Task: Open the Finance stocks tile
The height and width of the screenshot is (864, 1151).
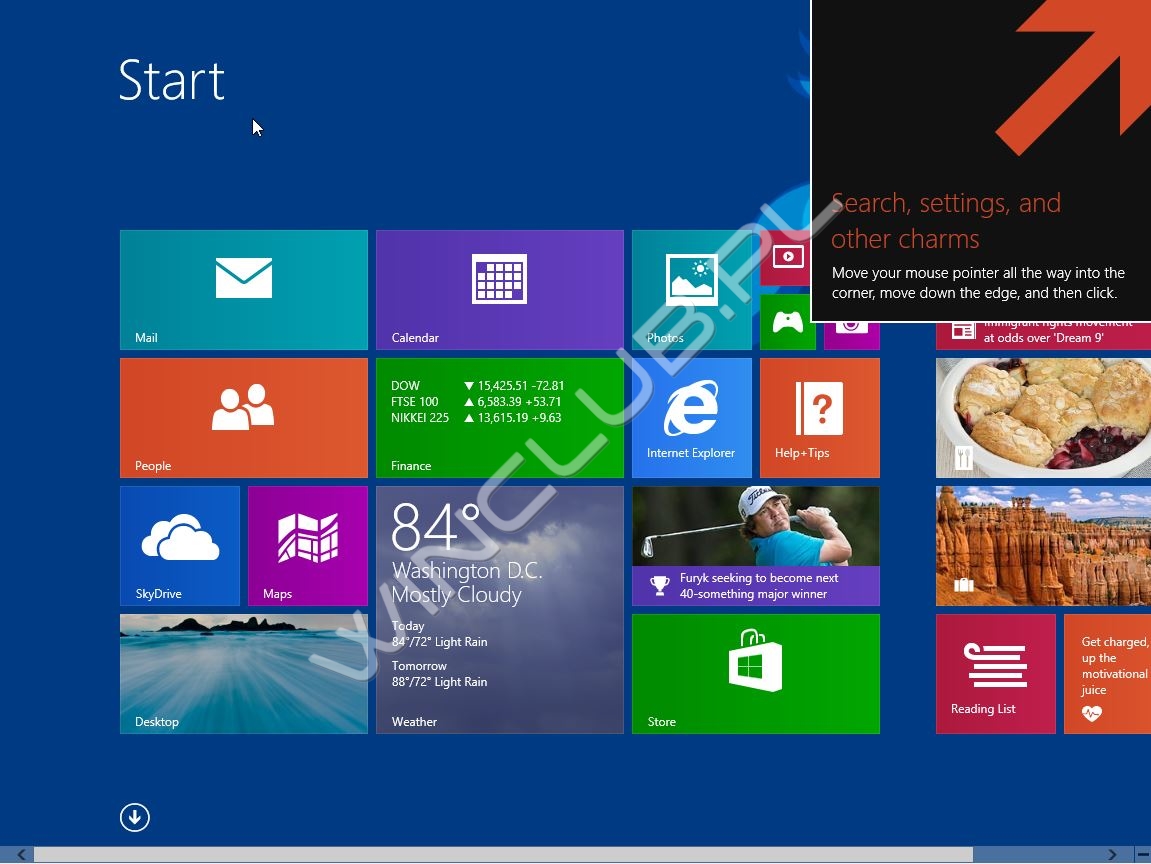Action: click(500, 418)
